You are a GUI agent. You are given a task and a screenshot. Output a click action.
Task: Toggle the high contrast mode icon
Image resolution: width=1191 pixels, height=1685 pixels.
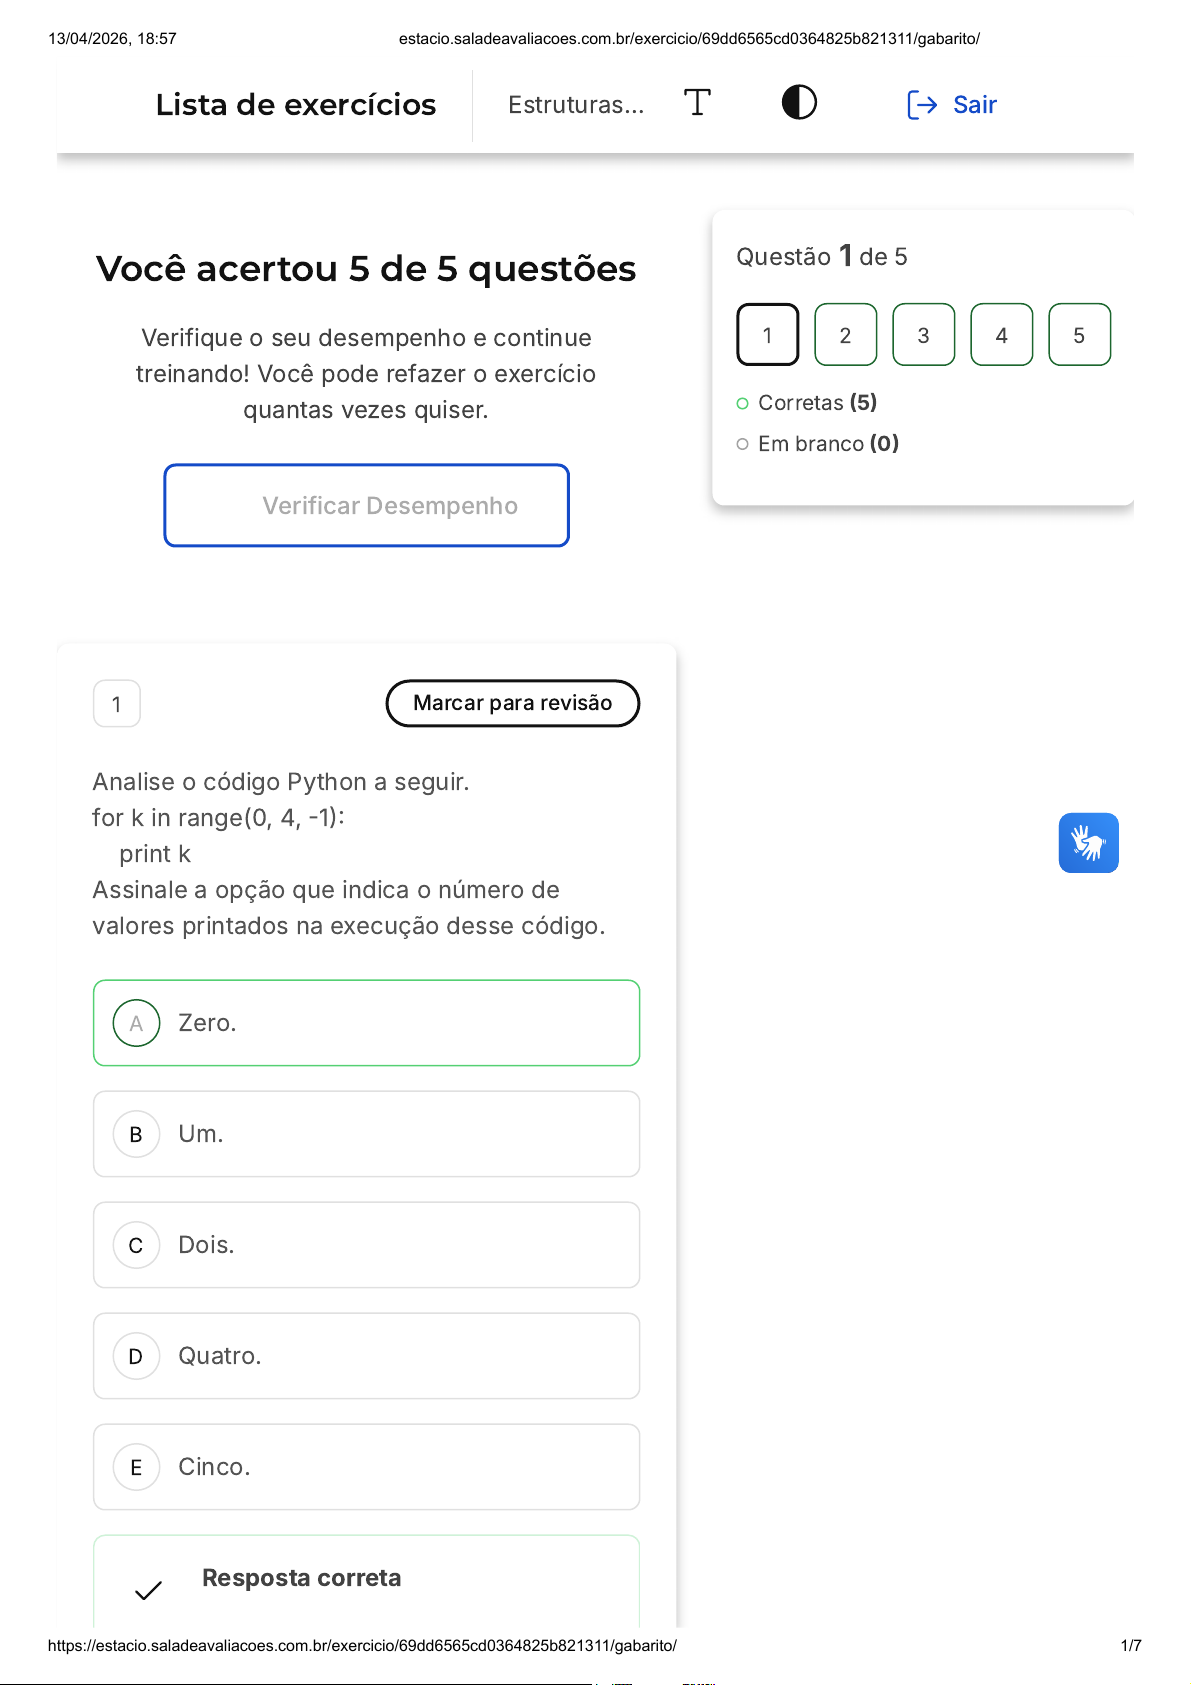(x=799, y=102)
